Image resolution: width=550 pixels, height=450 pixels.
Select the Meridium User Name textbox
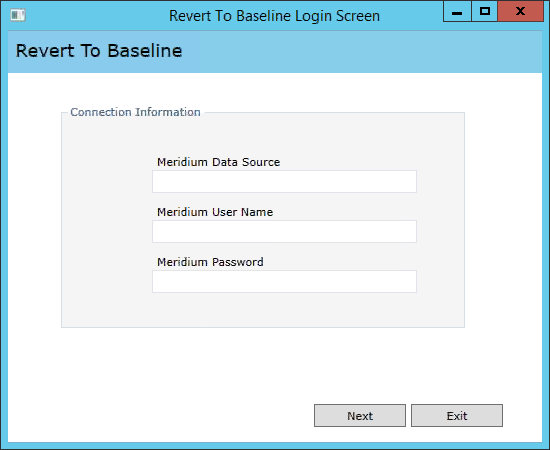[x=284, y=231]
